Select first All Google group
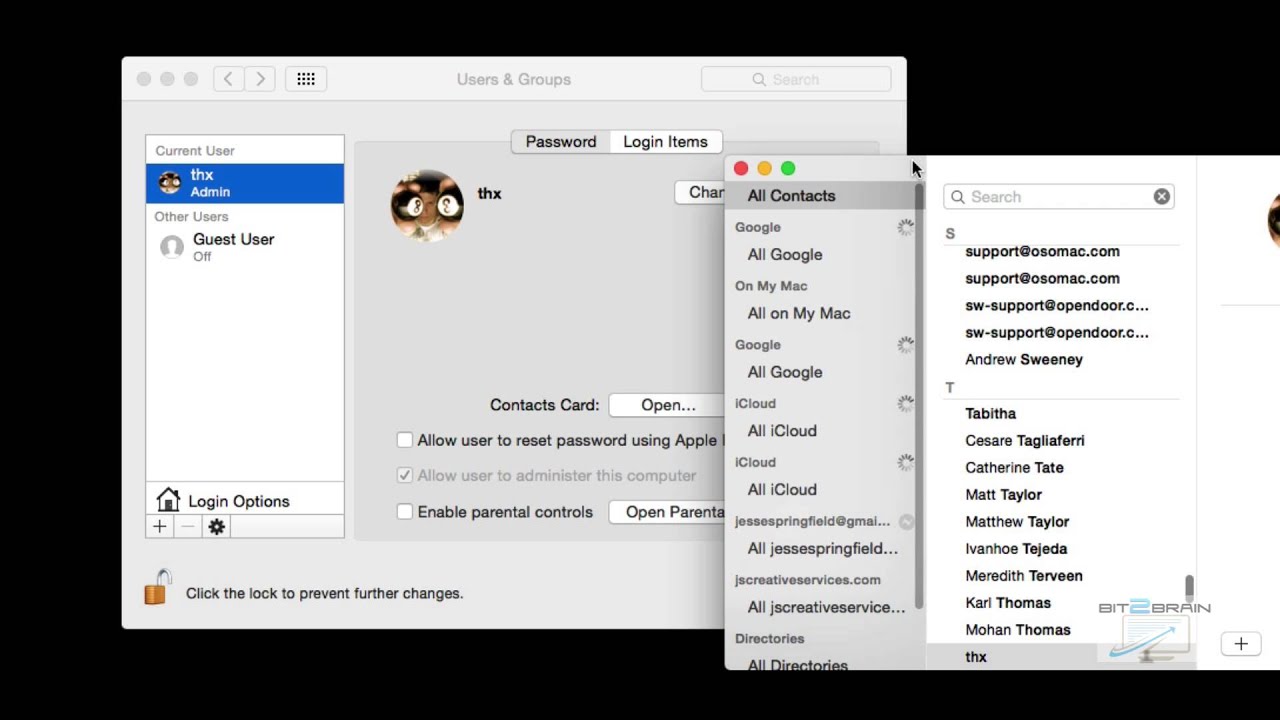 click(x=785, y=254)
